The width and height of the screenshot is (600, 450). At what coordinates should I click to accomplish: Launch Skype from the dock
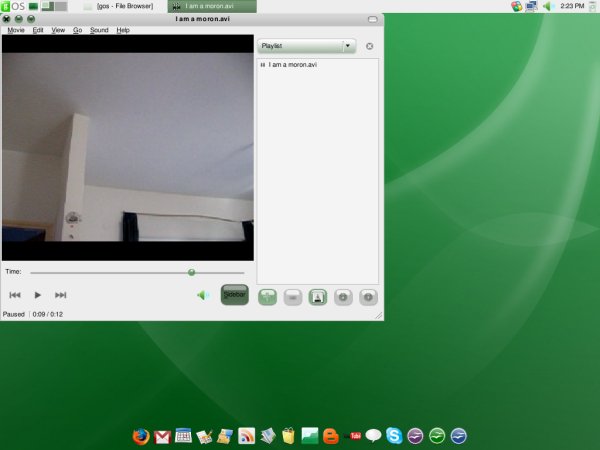tap(394, 435)
